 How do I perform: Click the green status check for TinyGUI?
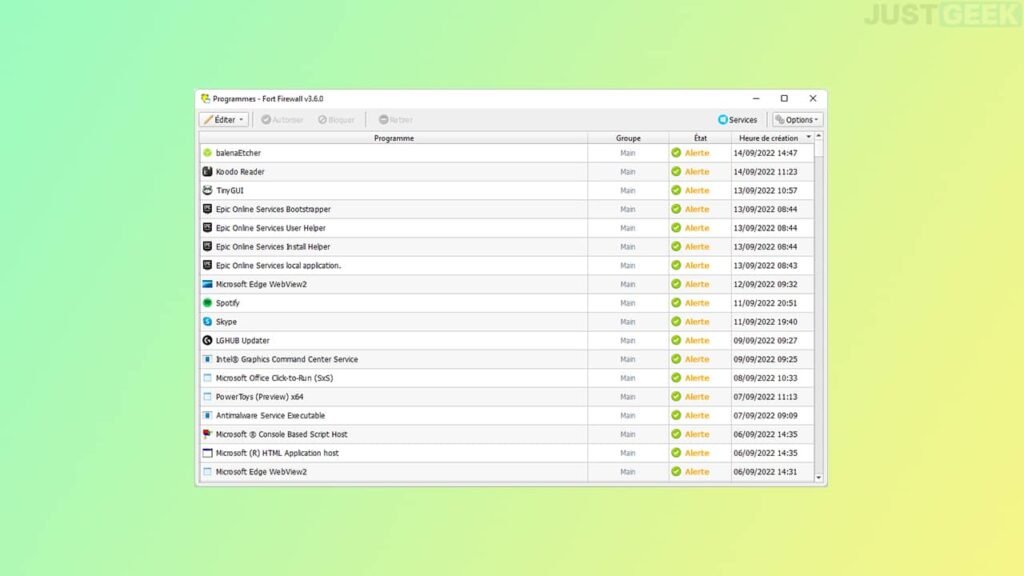tap(676, 191)
